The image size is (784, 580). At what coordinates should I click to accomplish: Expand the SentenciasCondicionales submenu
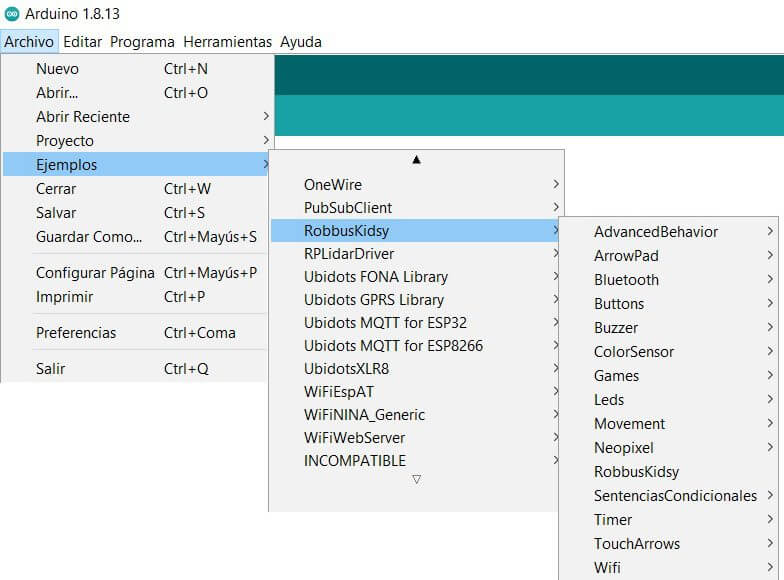point(675,496)
